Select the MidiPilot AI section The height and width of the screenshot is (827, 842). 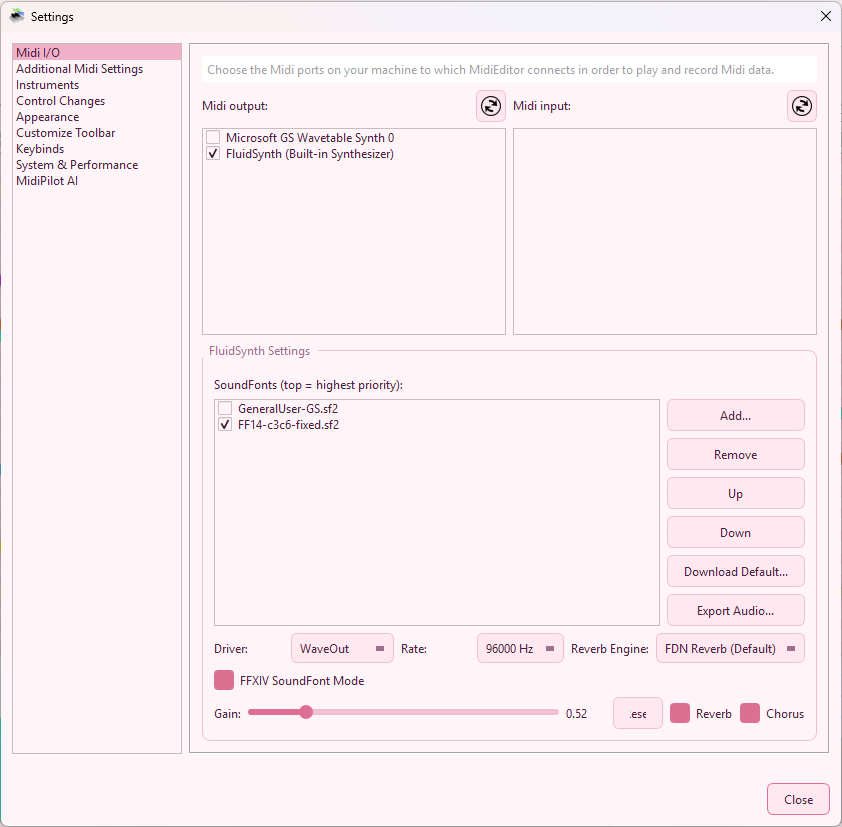coord(46,180)
